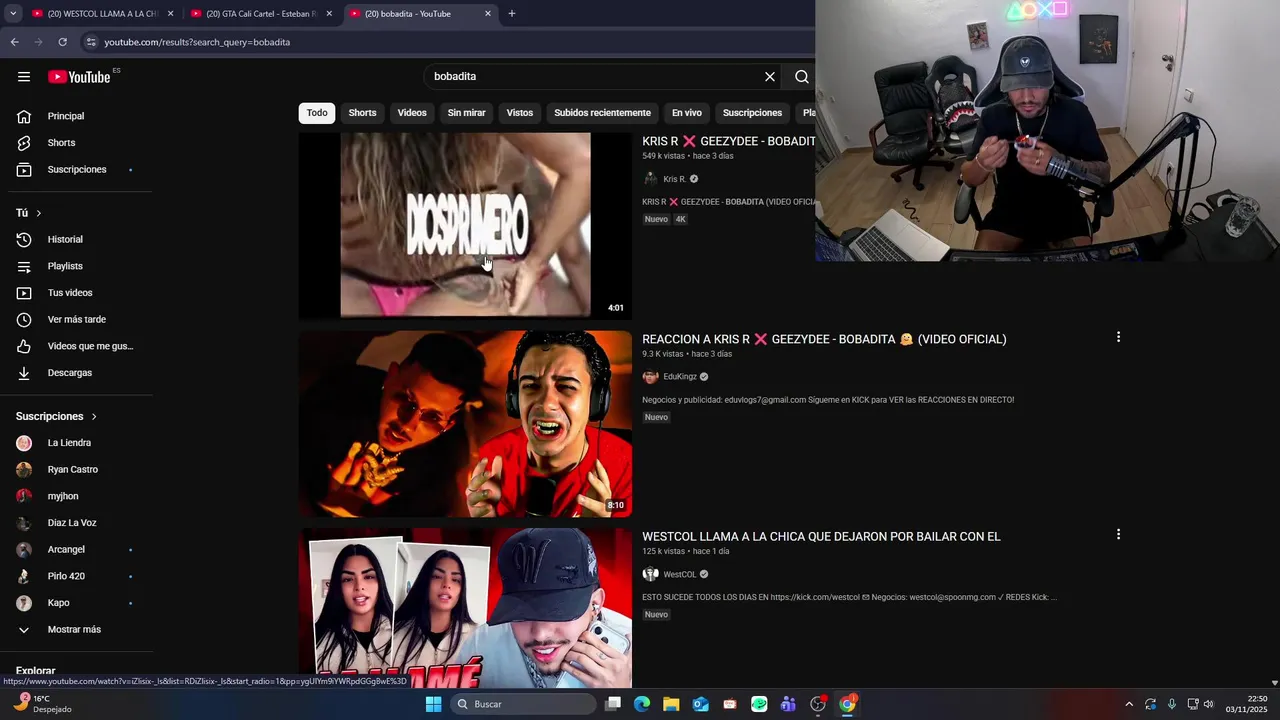Viewport: 1280px width, 720px height.
Task: Open the YouTube hamburger guide menu
Action: click(24, 77)
